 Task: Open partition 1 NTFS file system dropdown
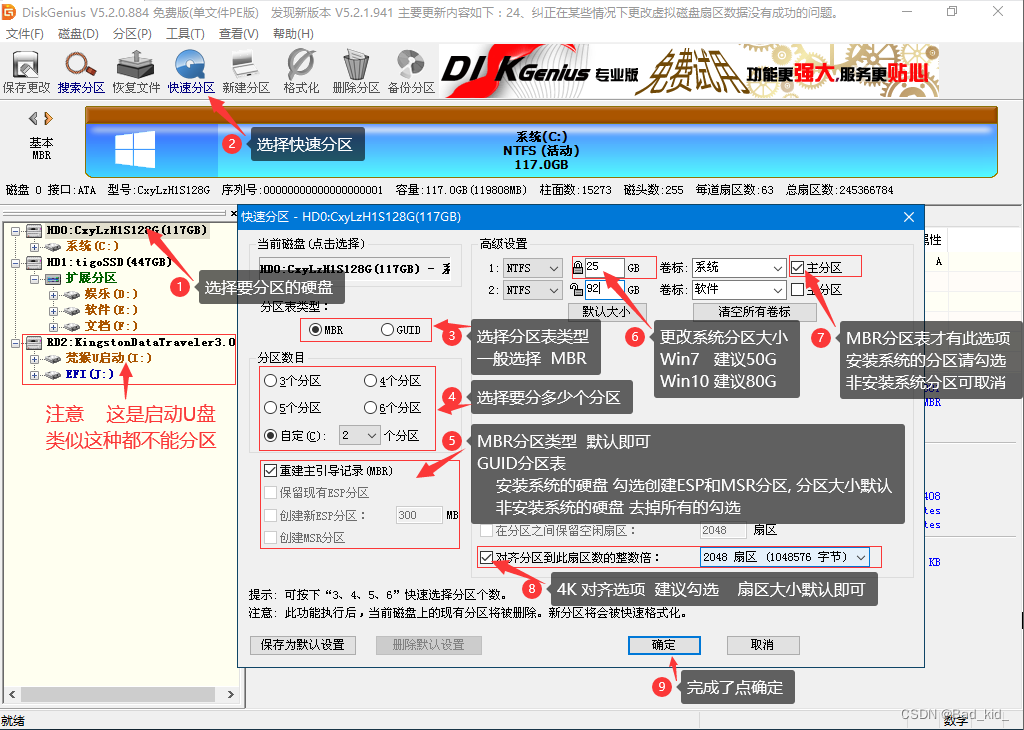[x=532, y=268]
